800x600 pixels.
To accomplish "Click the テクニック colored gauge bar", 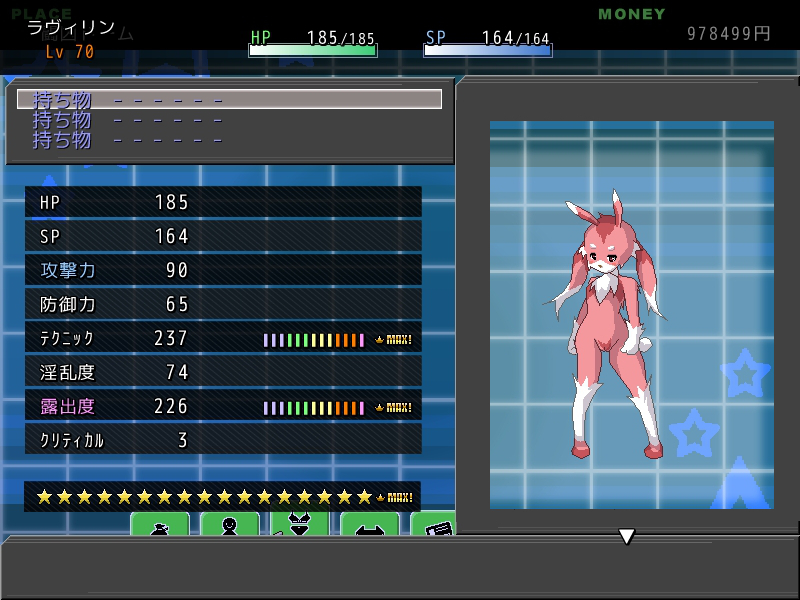I will pyautogui.click(x=313, y=340).
